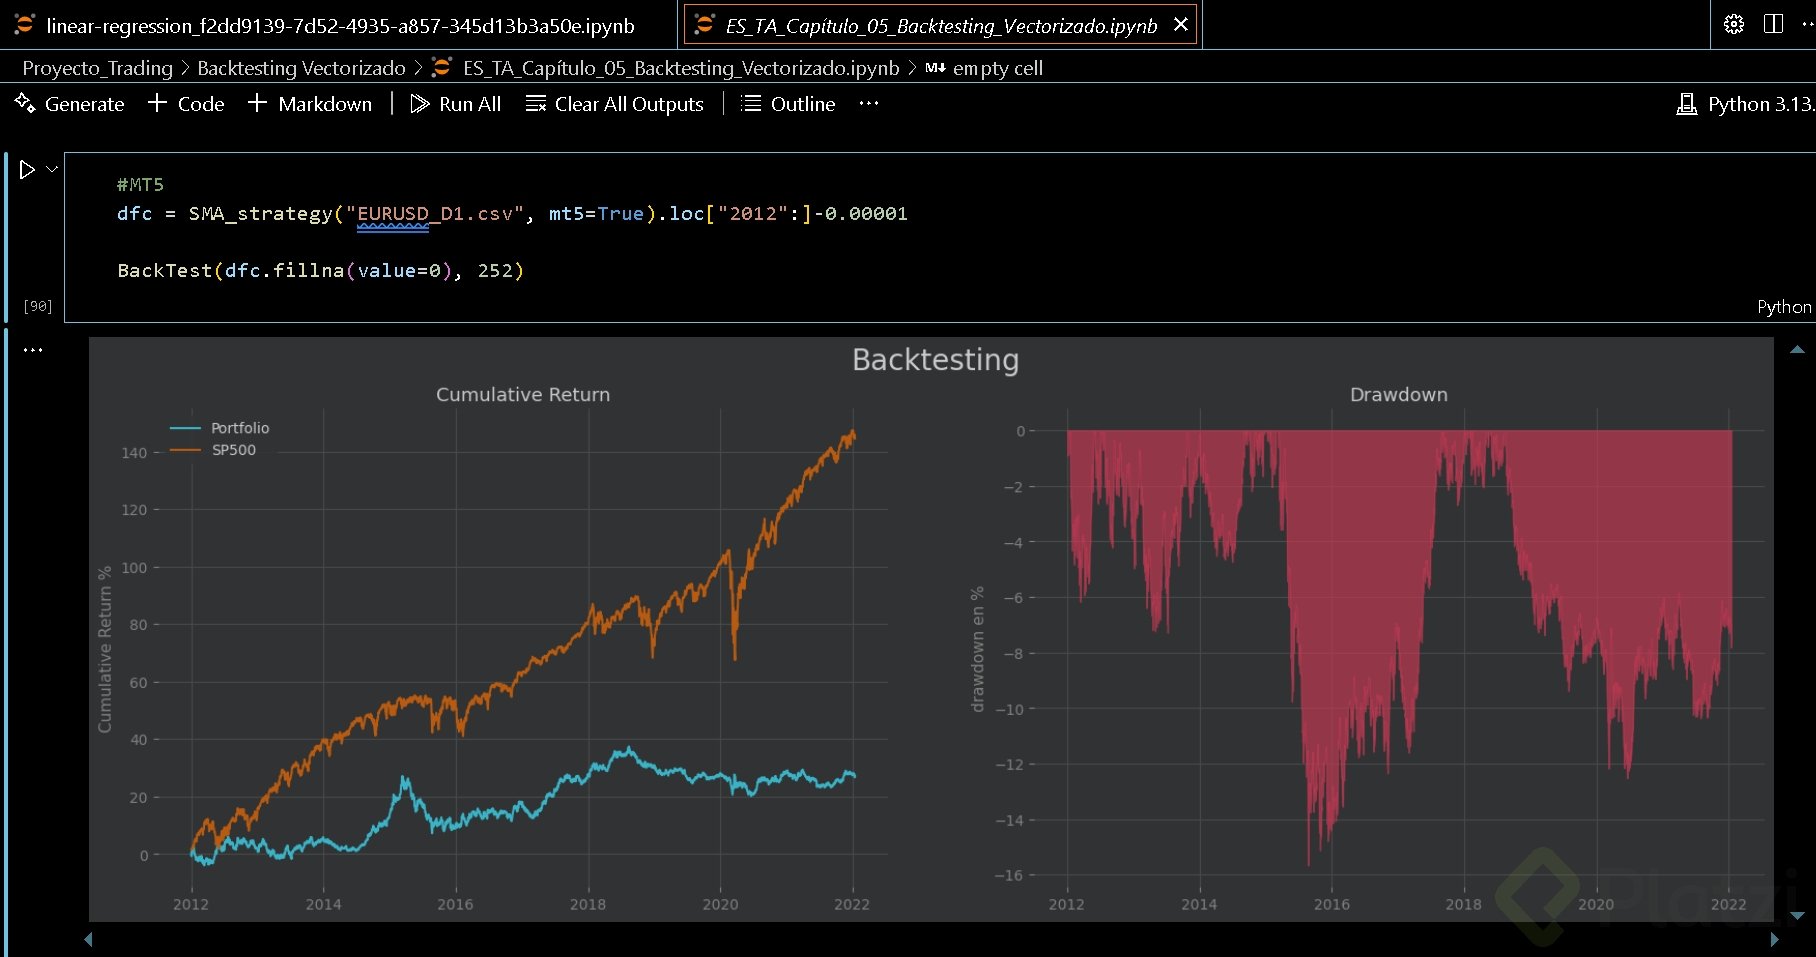This screenshot has height=957, width=1816.
Task: Open Proyecto_Trading breadcrumb folder
Action: click(x=97, y=68)
